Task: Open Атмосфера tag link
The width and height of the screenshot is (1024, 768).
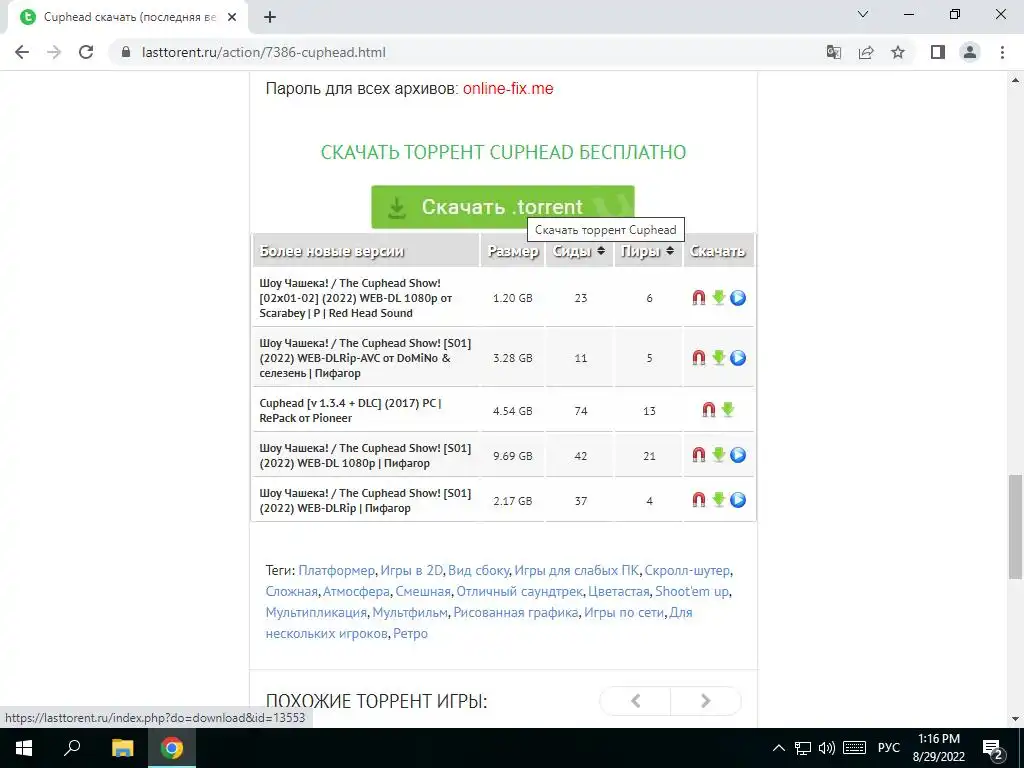Action: coord(356,591)
